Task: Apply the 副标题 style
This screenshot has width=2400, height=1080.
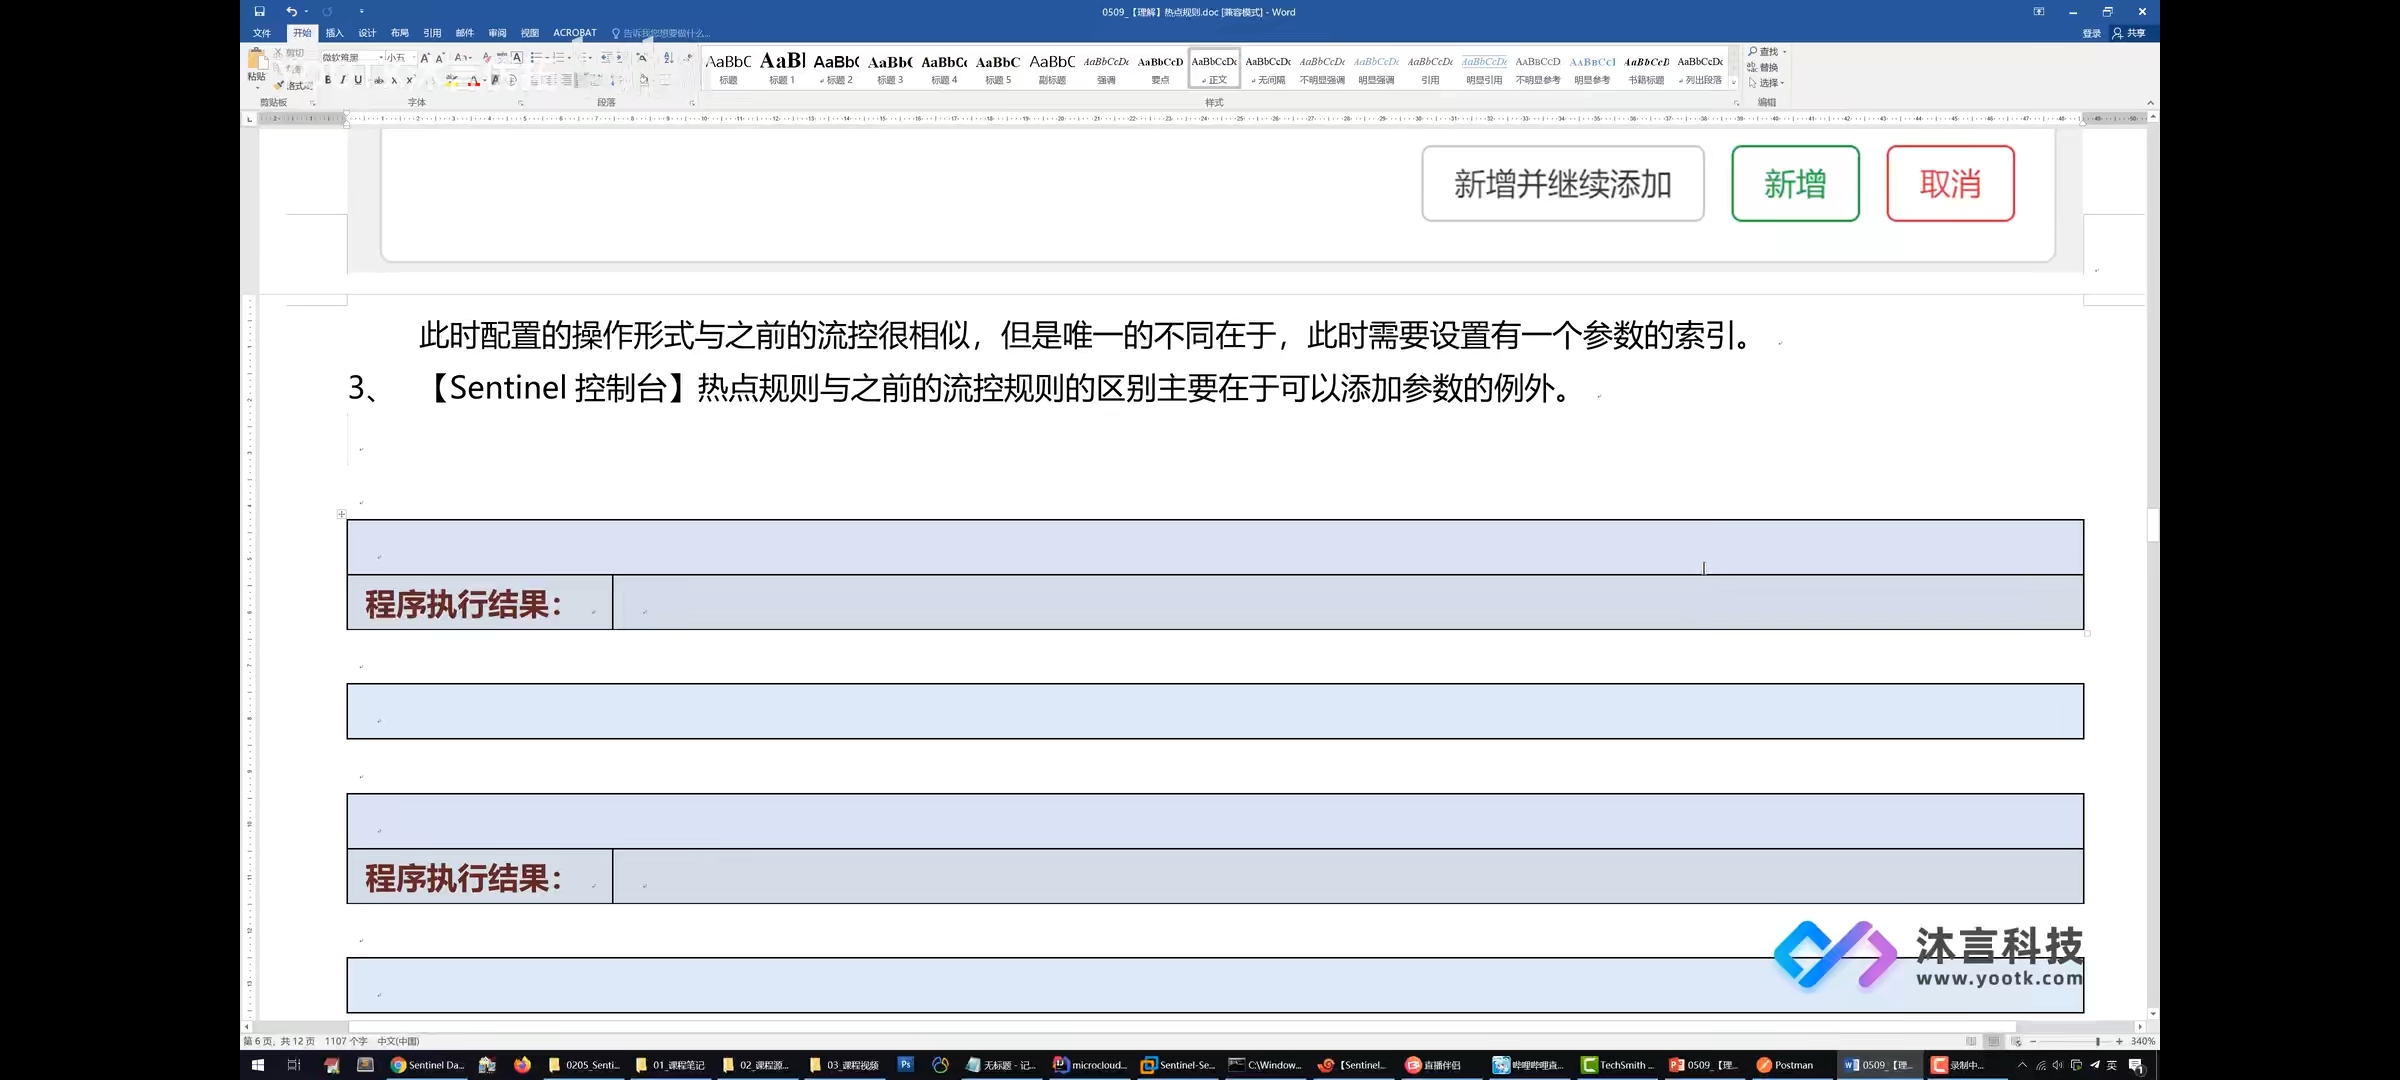Action: pos(1052,68)
